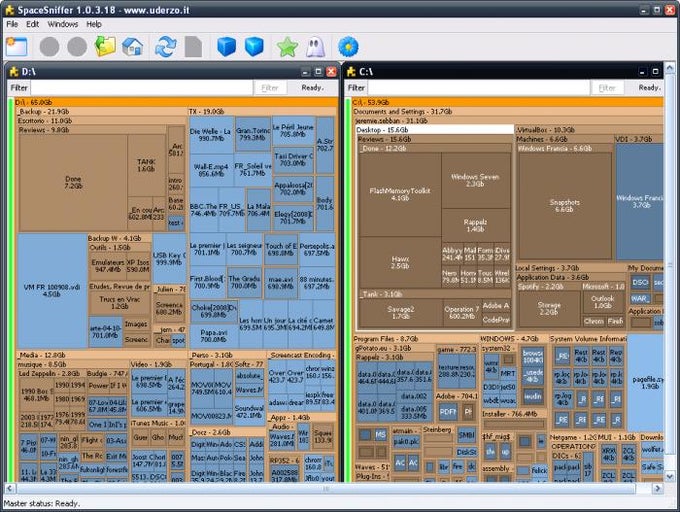Select the FlashMemoryToolkit 4.1Gb block
This screenshot has width=680, height=512.
pyautogui.click(x=400, y=194)
